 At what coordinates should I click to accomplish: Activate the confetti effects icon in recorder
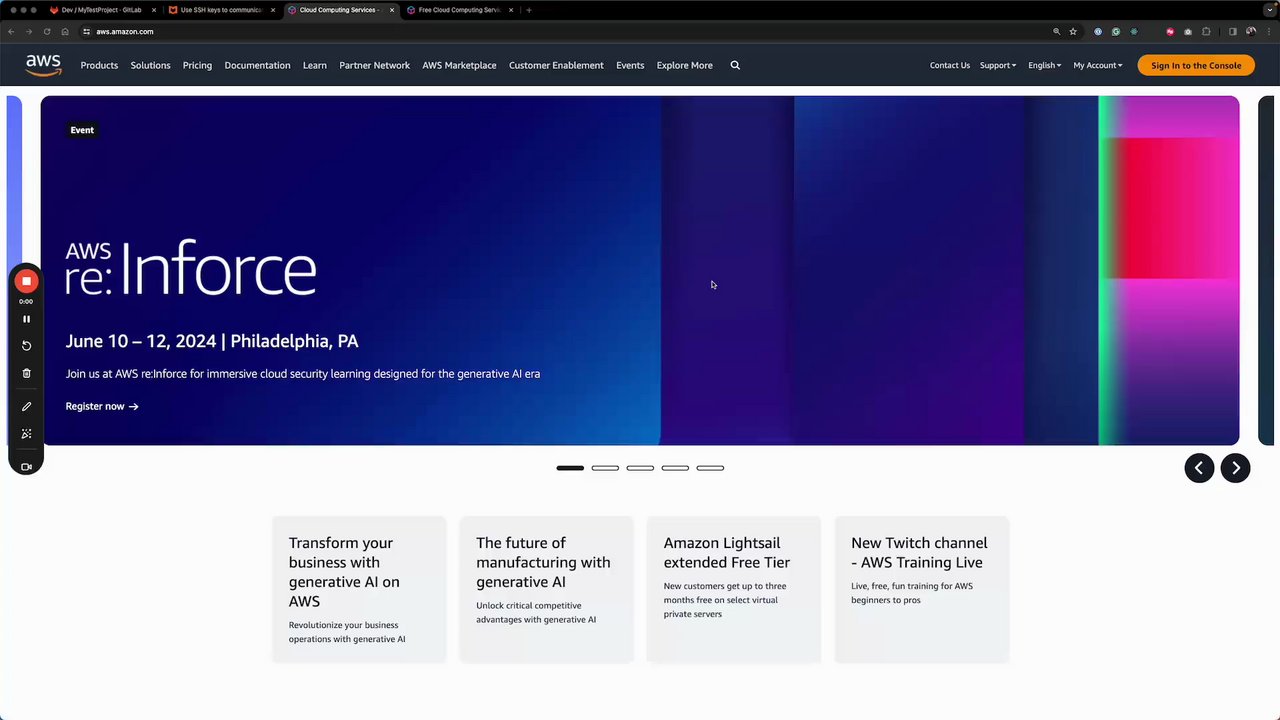click(27, 434)
